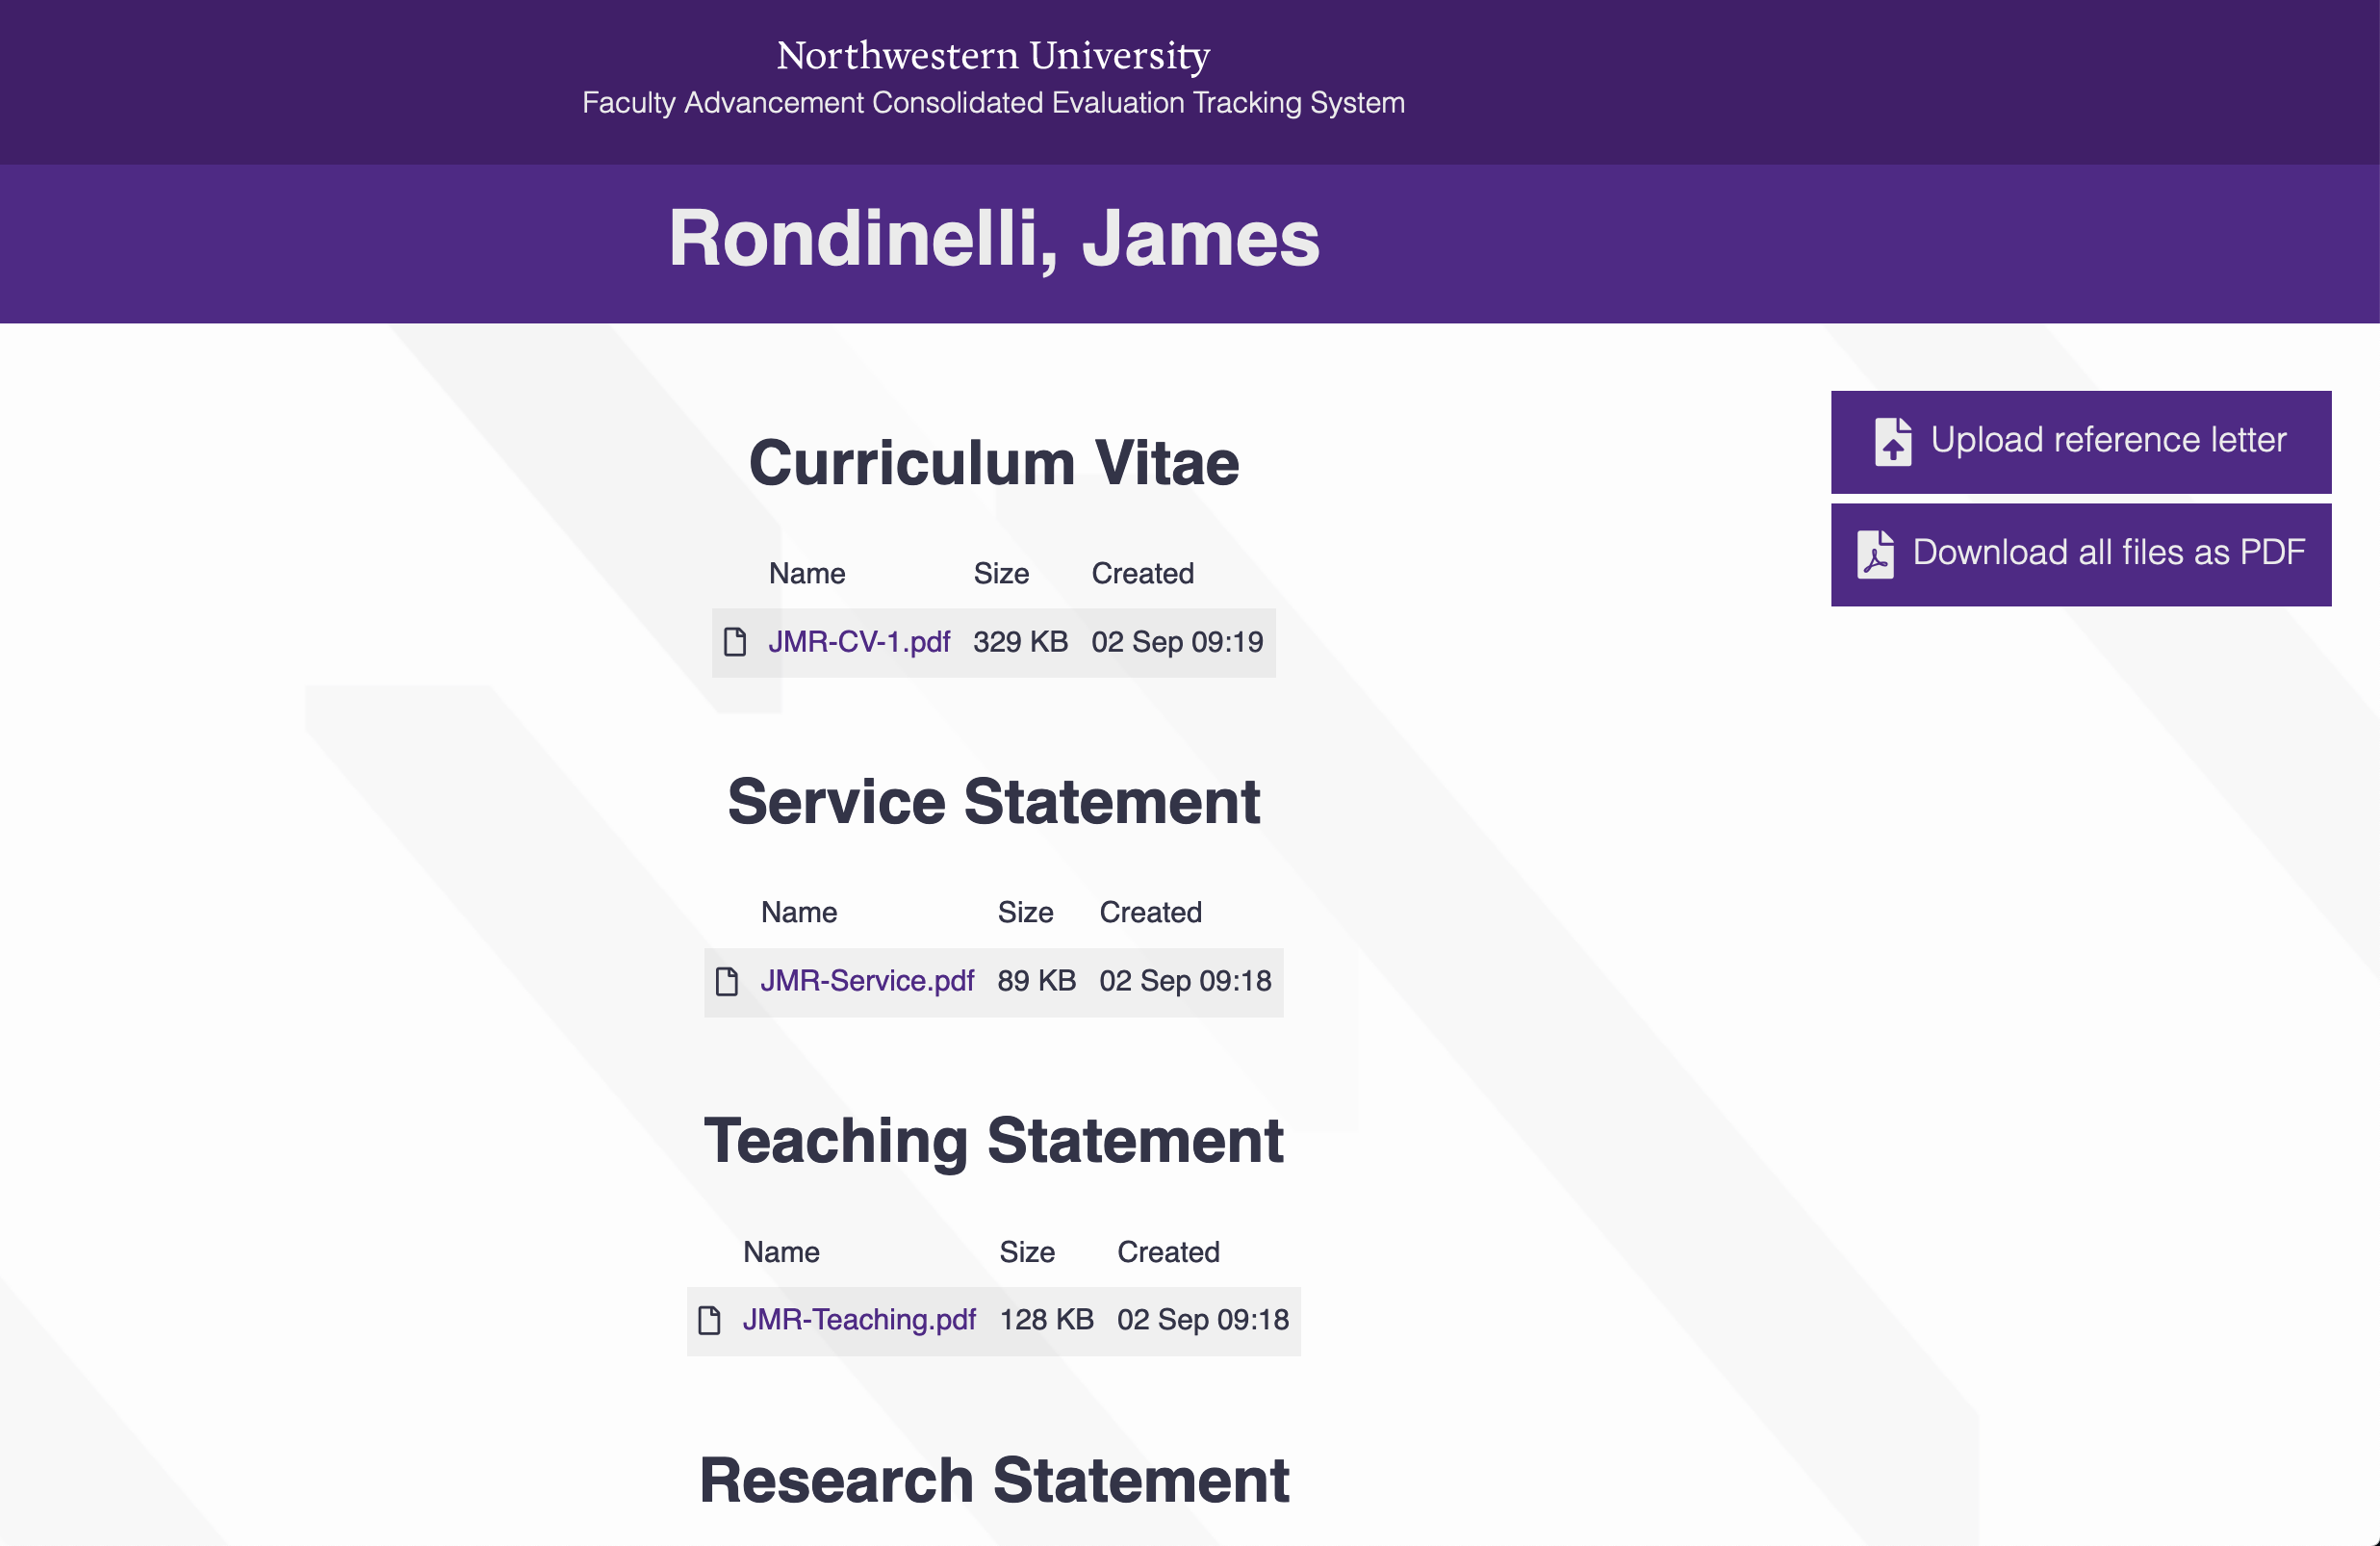Open the JMR-CV-1.pdf link
The height and width of the screenshot is (1546, 2380).
point(858,642)
